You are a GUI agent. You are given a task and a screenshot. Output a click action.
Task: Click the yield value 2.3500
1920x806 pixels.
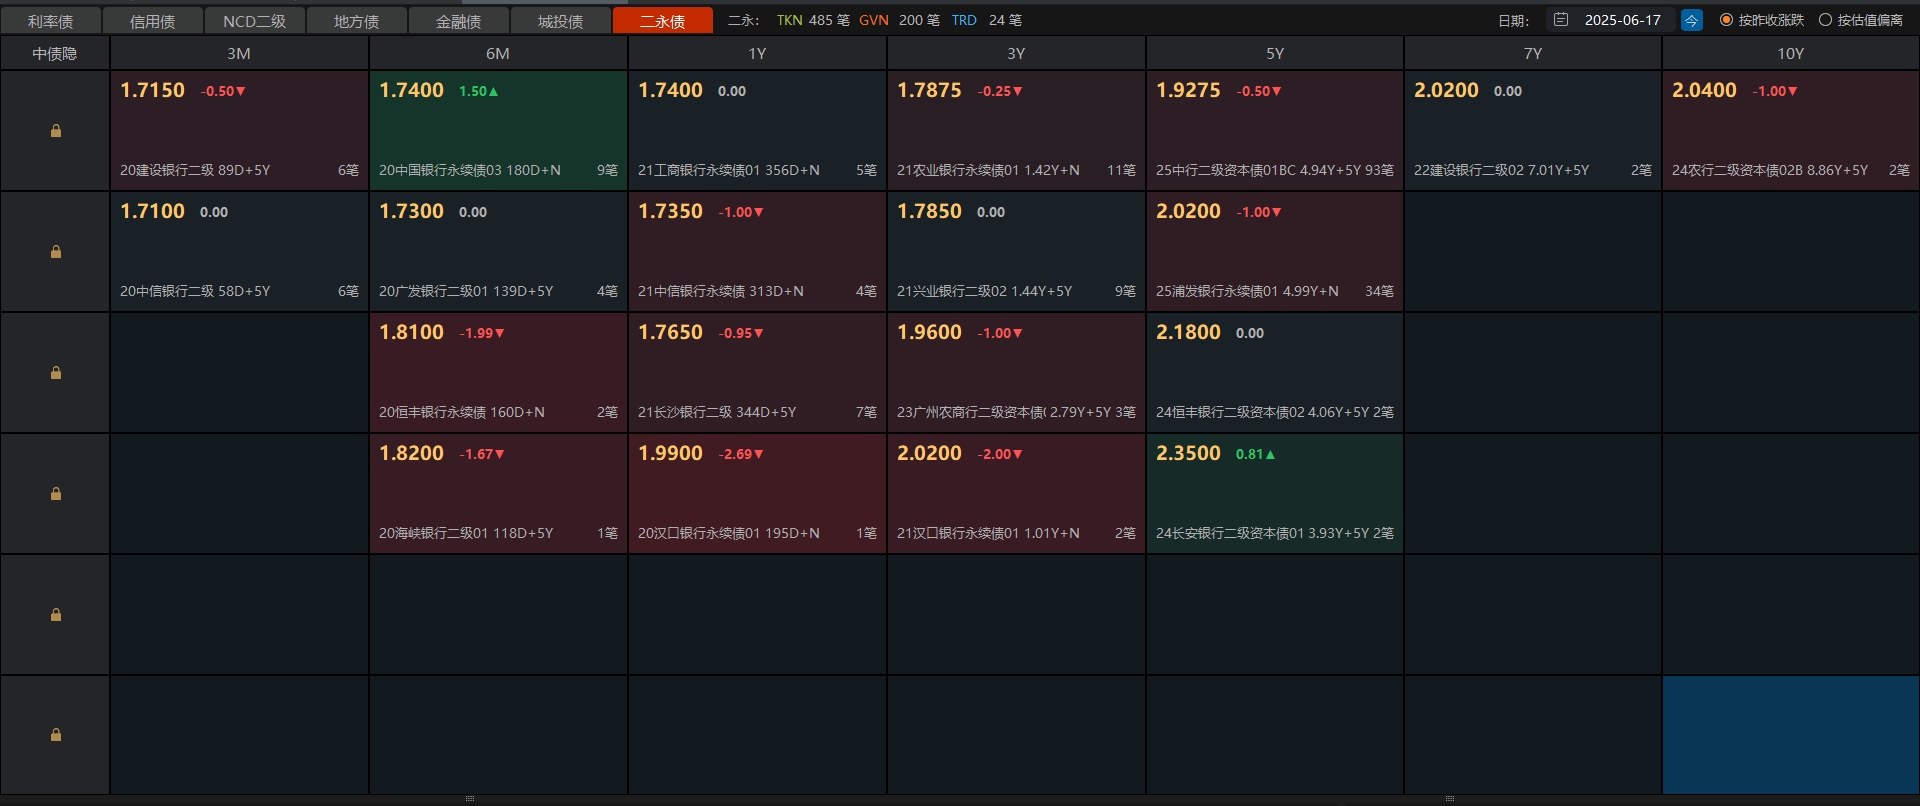coord(1188,453)
